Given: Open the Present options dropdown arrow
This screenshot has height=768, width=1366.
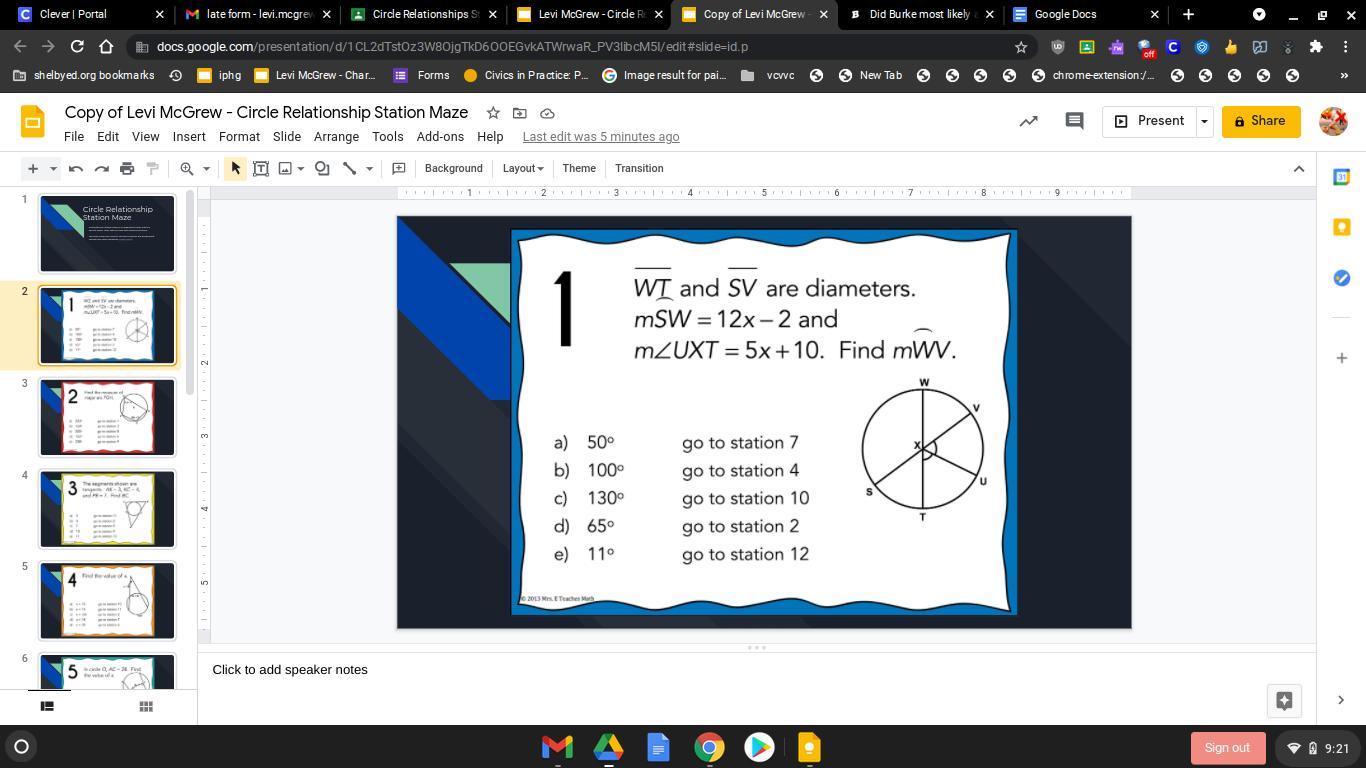Looking at the screenshot, I should (x=1204, y=121).
